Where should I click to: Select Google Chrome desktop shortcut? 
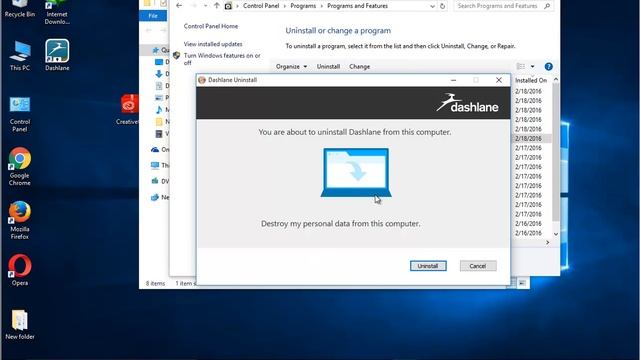click(x=20, y=167)
